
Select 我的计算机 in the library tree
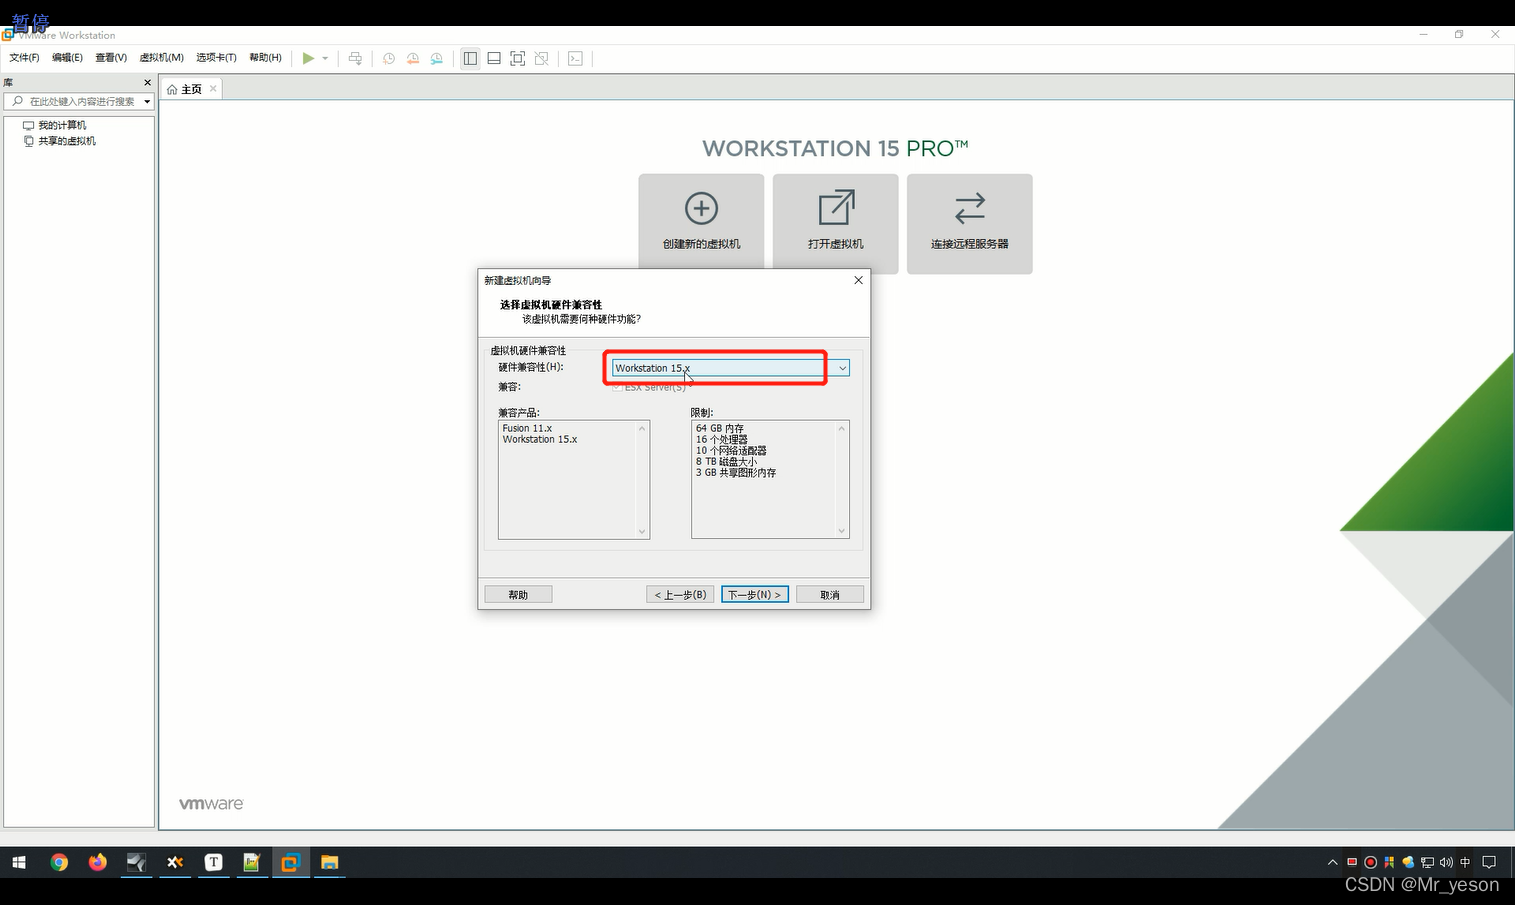click(x=62, y=125)
